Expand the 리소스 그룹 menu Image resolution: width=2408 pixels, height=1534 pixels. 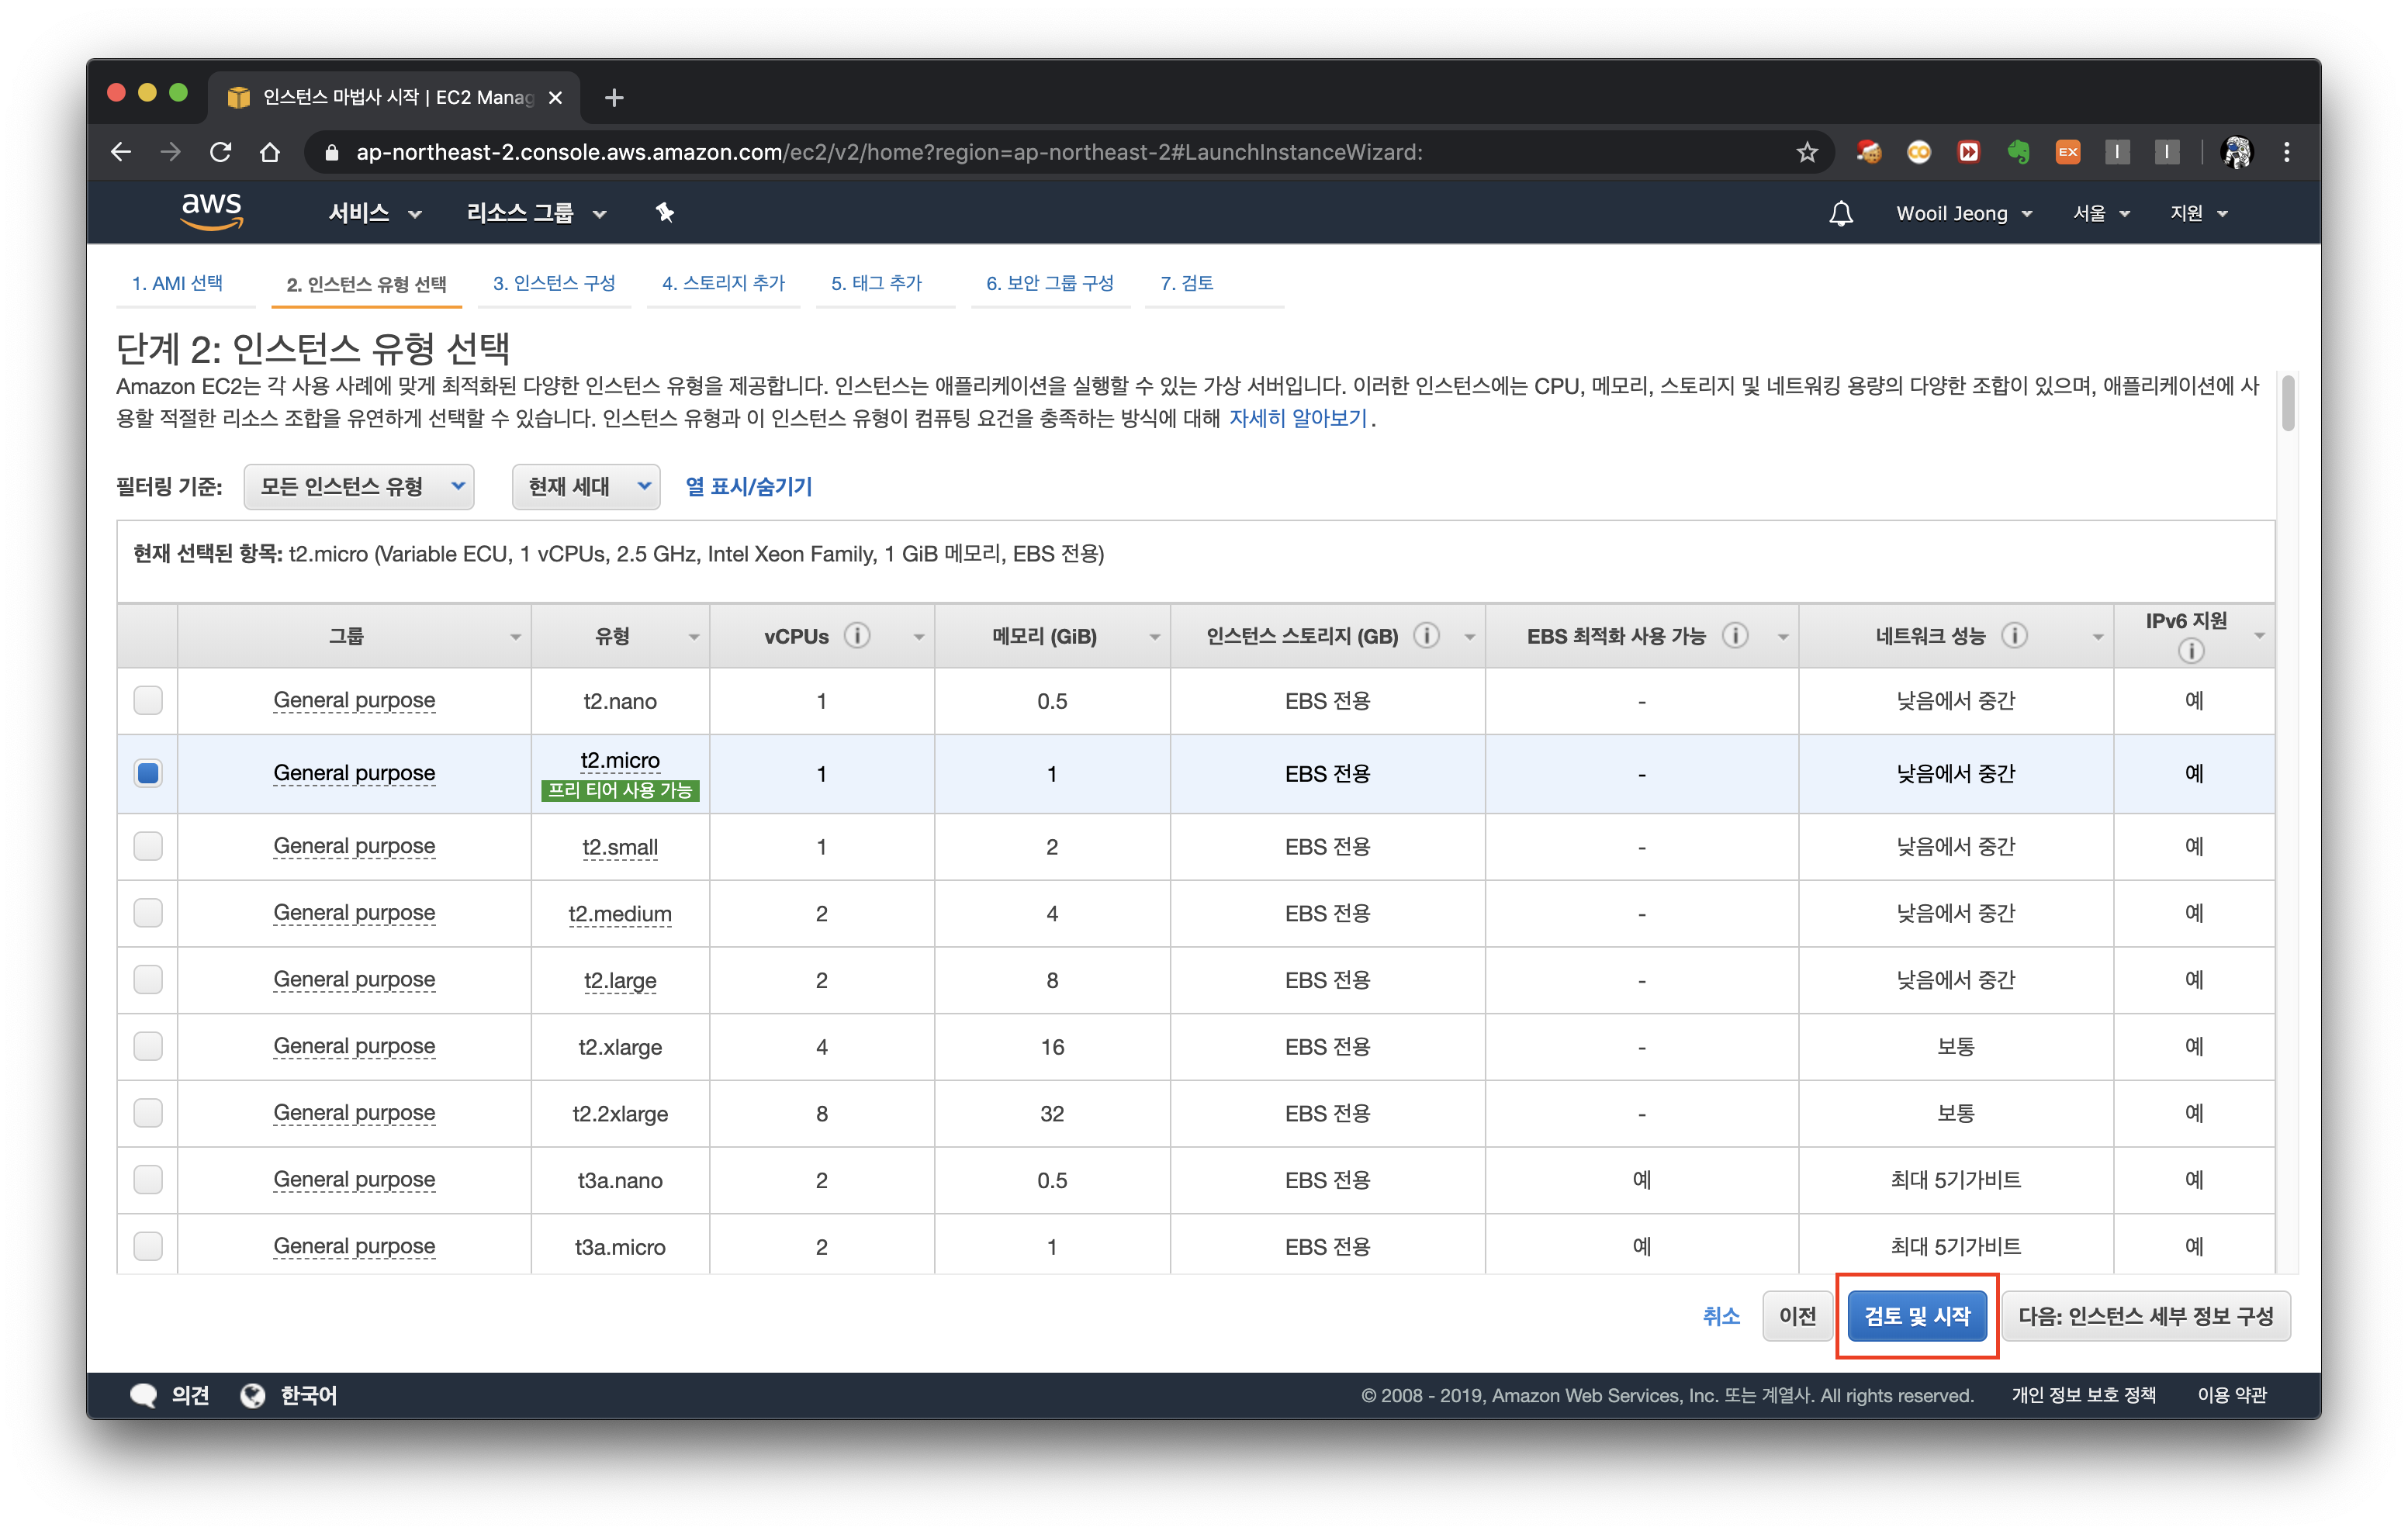[x=537, y=213]
